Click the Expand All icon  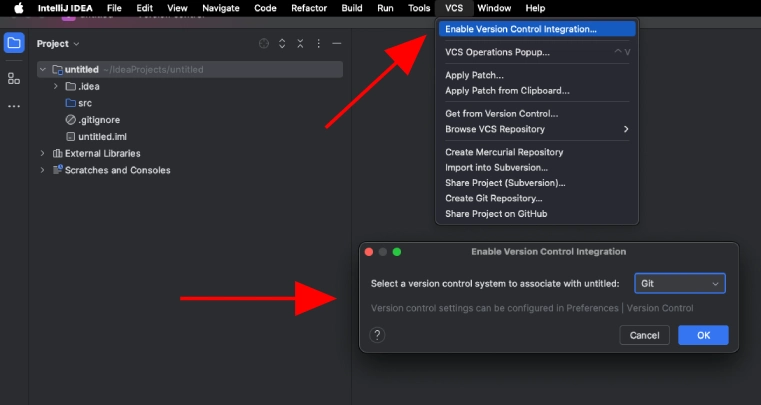coord(282,44)
